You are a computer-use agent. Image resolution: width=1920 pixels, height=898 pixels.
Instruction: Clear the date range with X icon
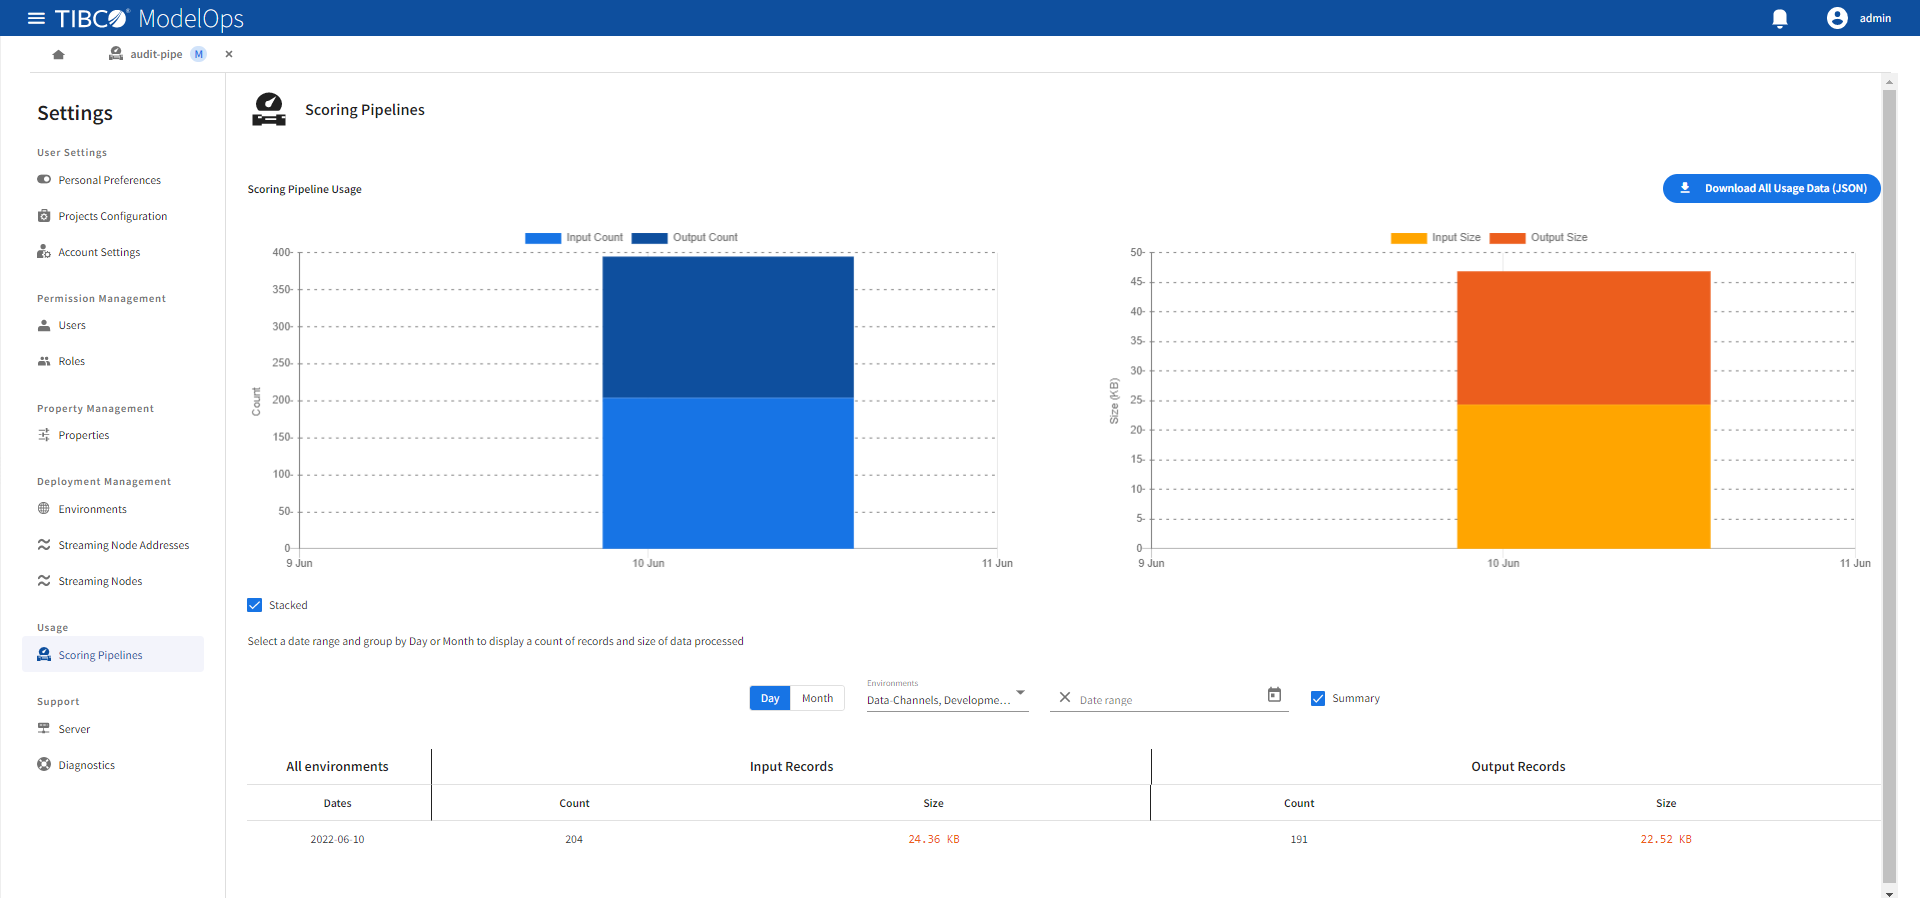pos(1064,698)
